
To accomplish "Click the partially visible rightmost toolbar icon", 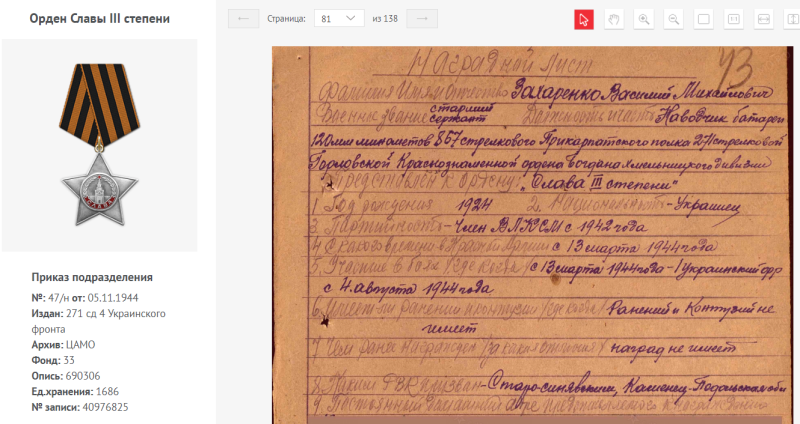I will (x=792, y=19).
